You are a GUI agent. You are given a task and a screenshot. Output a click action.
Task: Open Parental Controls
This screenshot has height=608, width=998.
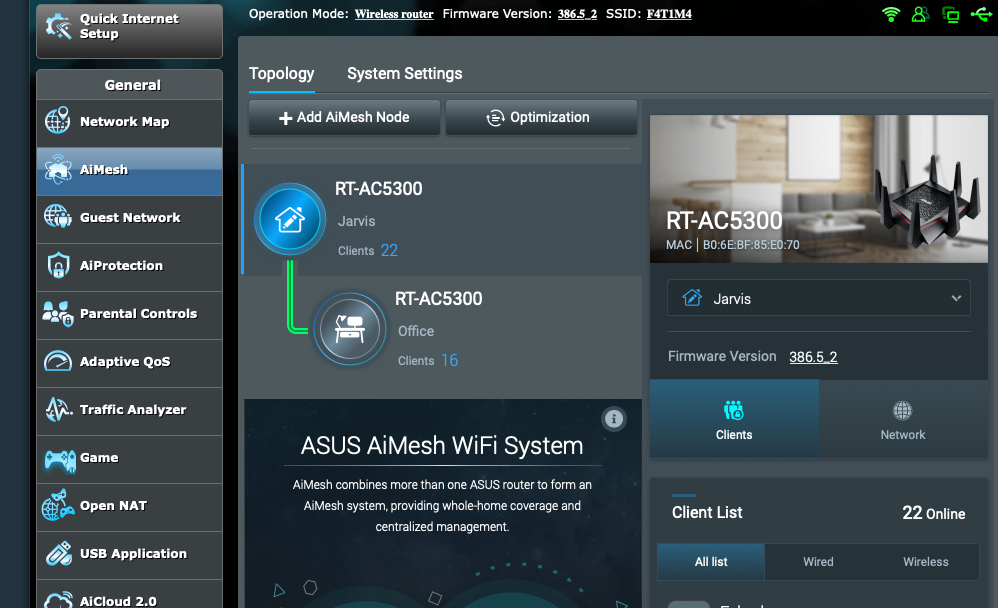129,316
